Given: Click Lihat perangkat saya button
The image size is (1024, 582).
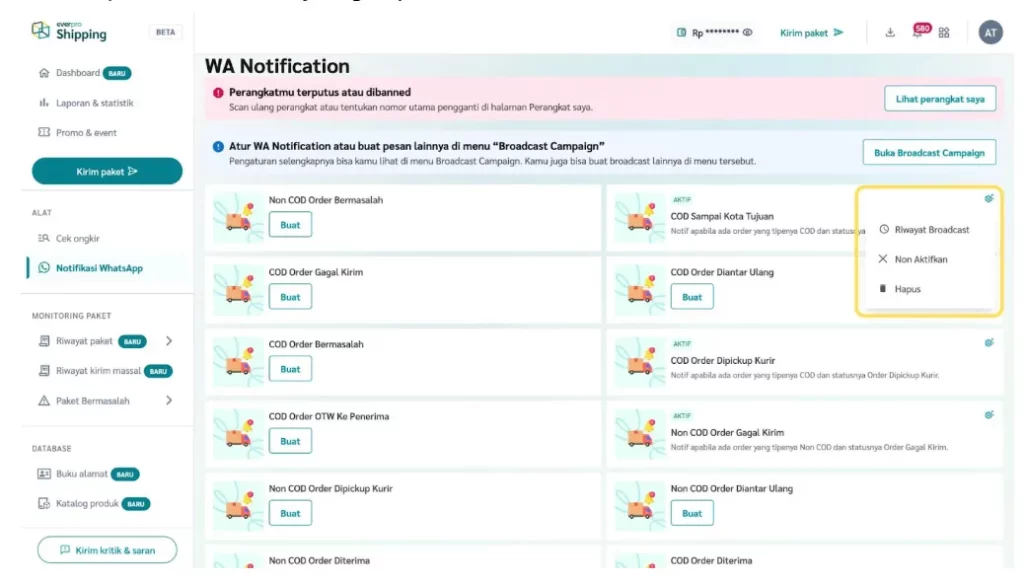Looking at the screenshot, I should coord(939,99).
